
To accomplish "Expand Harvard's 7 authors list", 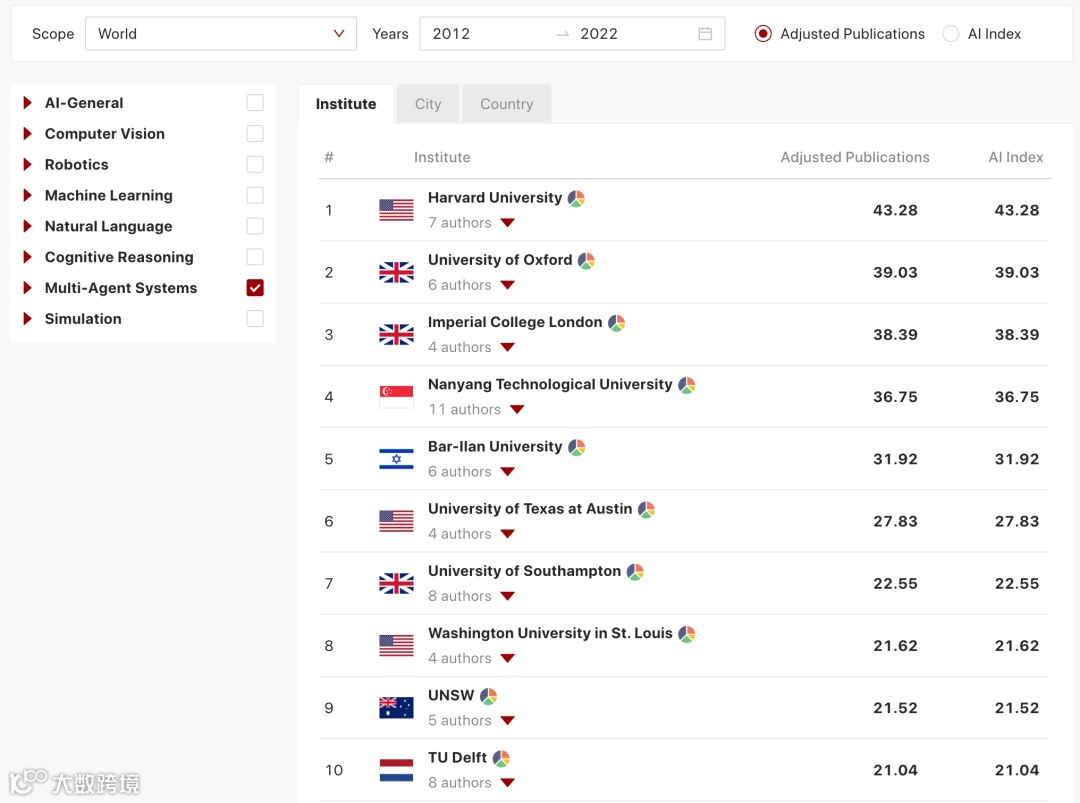I will coord(508,223).
